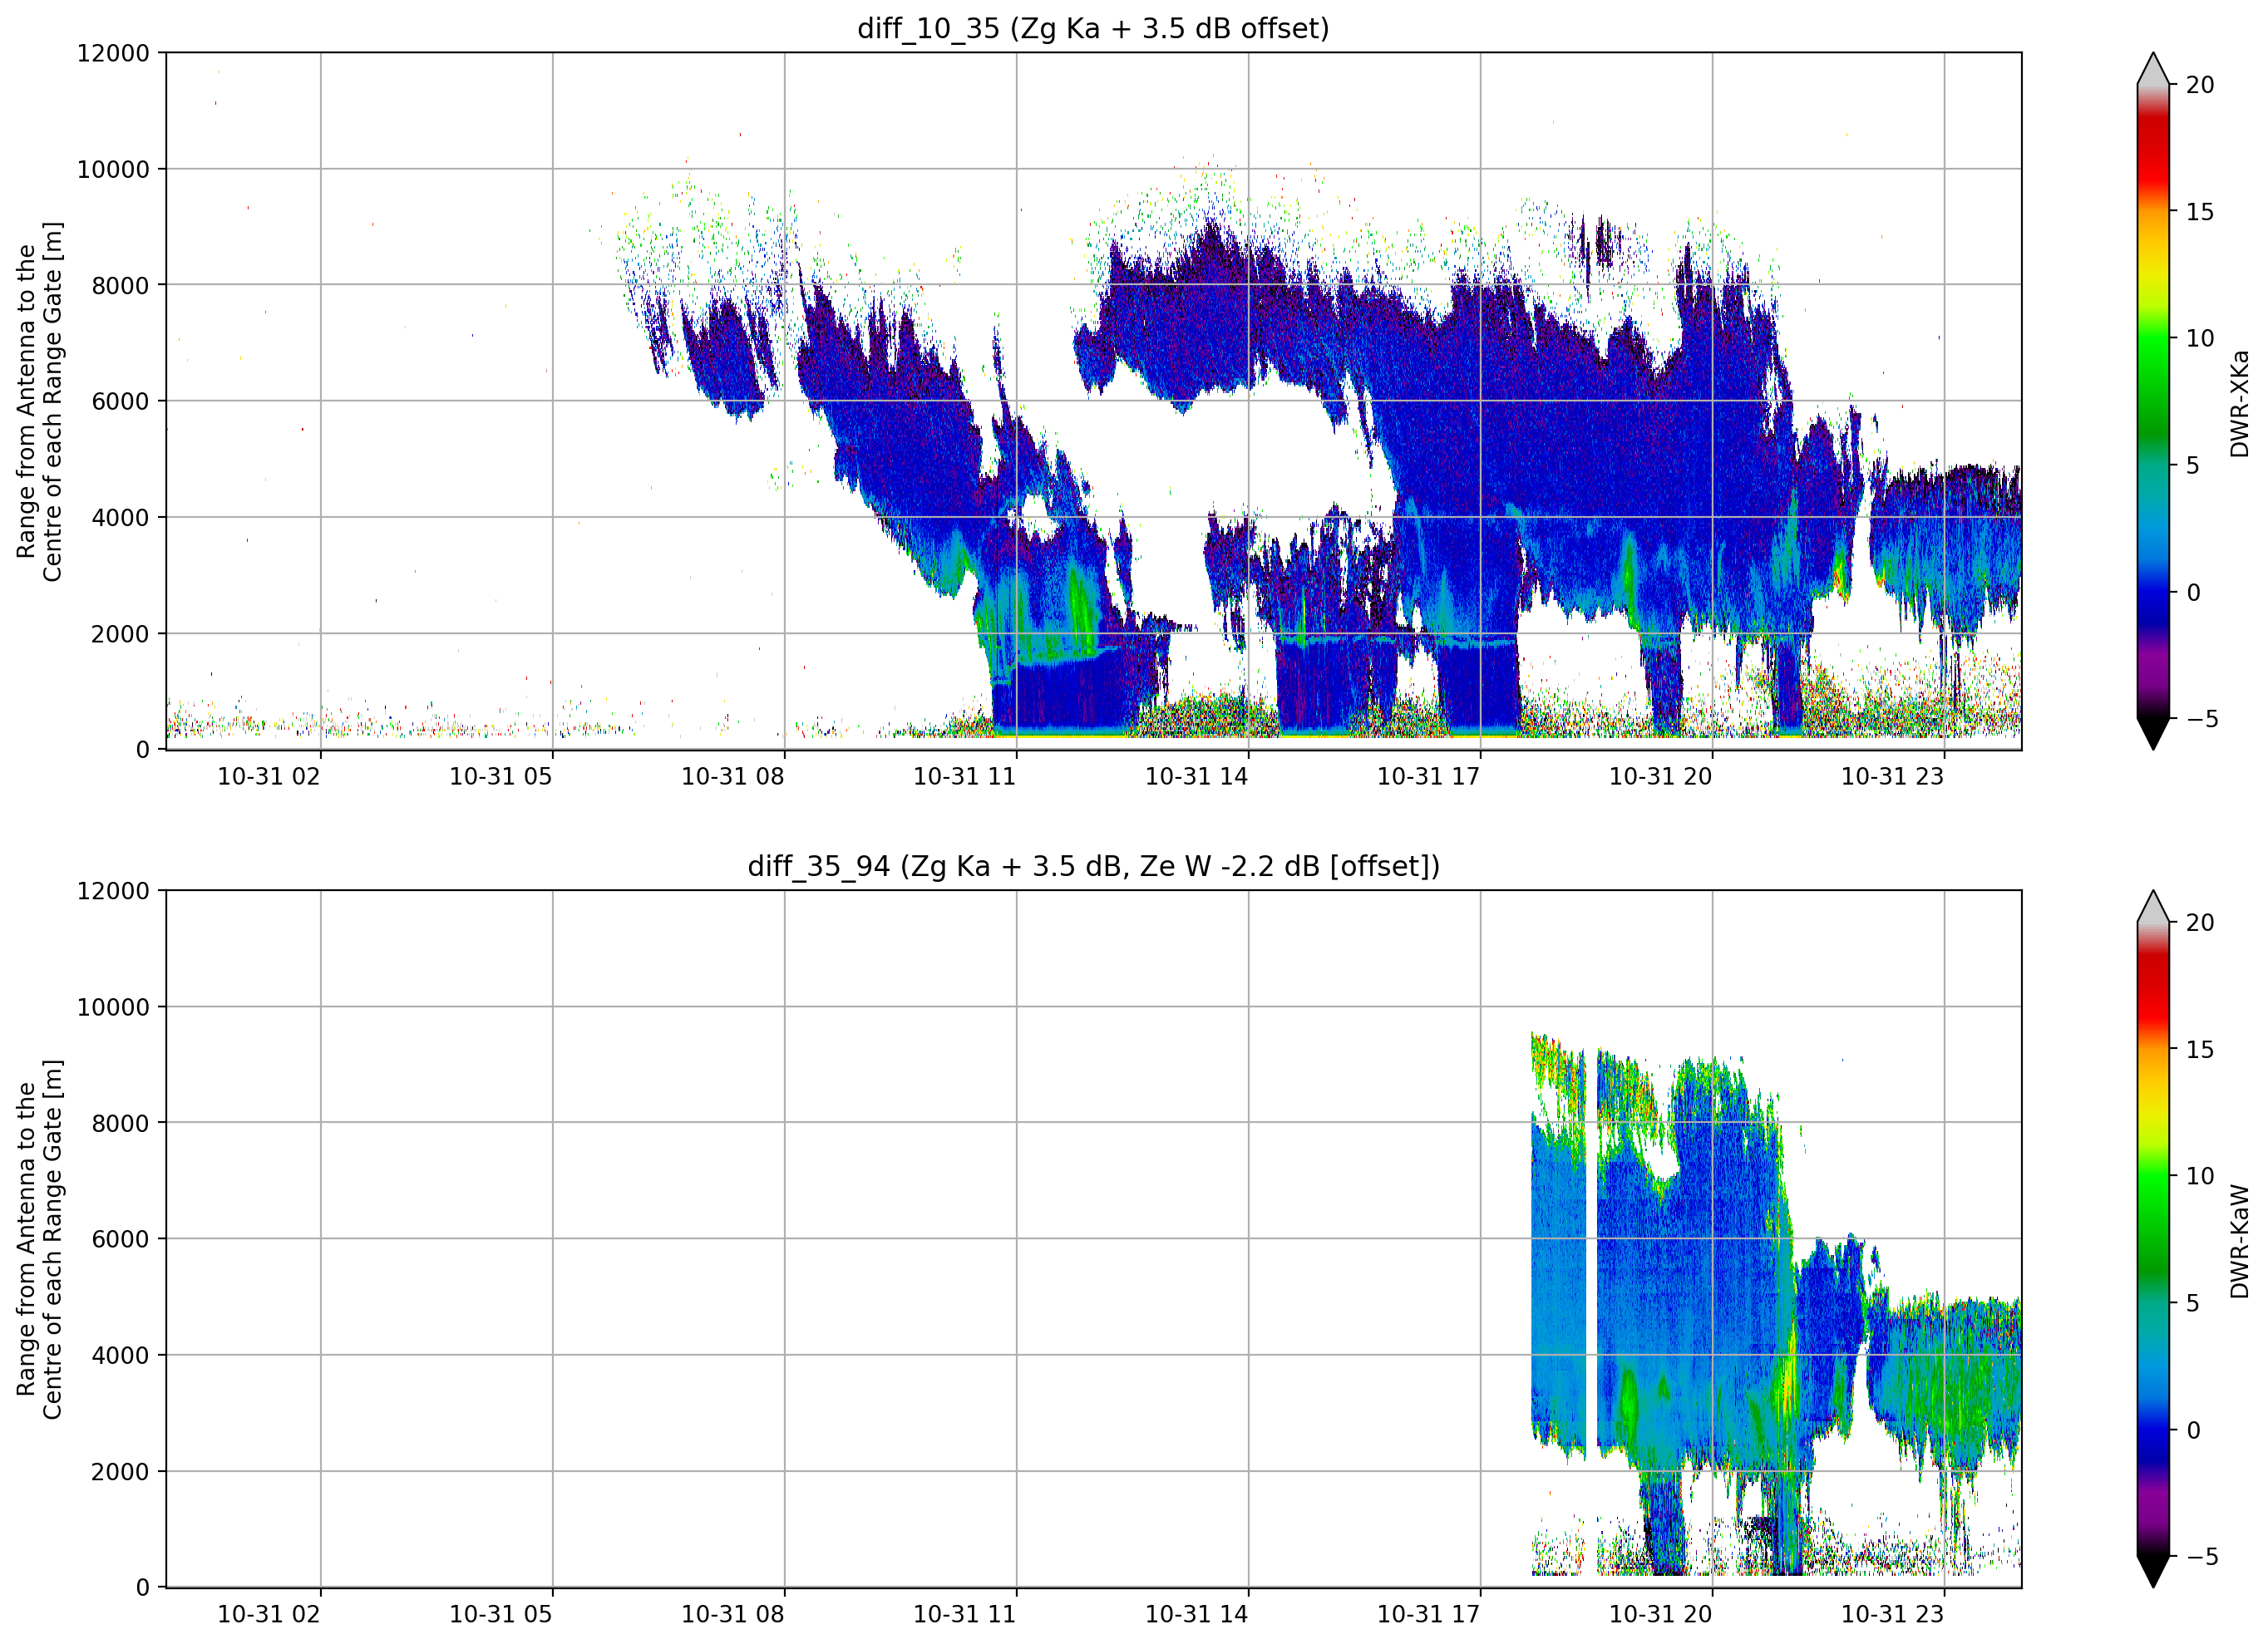
Task: Click tick label "10" on top colorbar
Action: point(2199,339)
